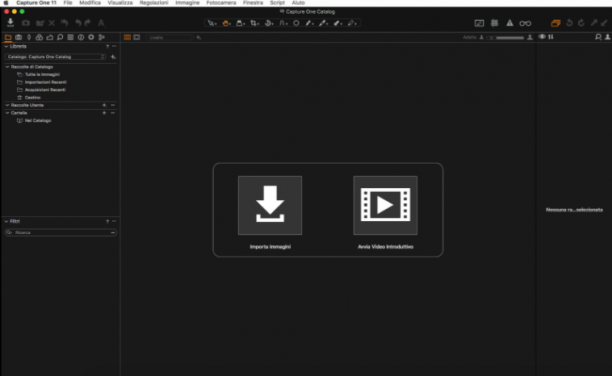Open the Exposure evaluation icon
This screenshot has height=376, width=612.
pos(479,23)
